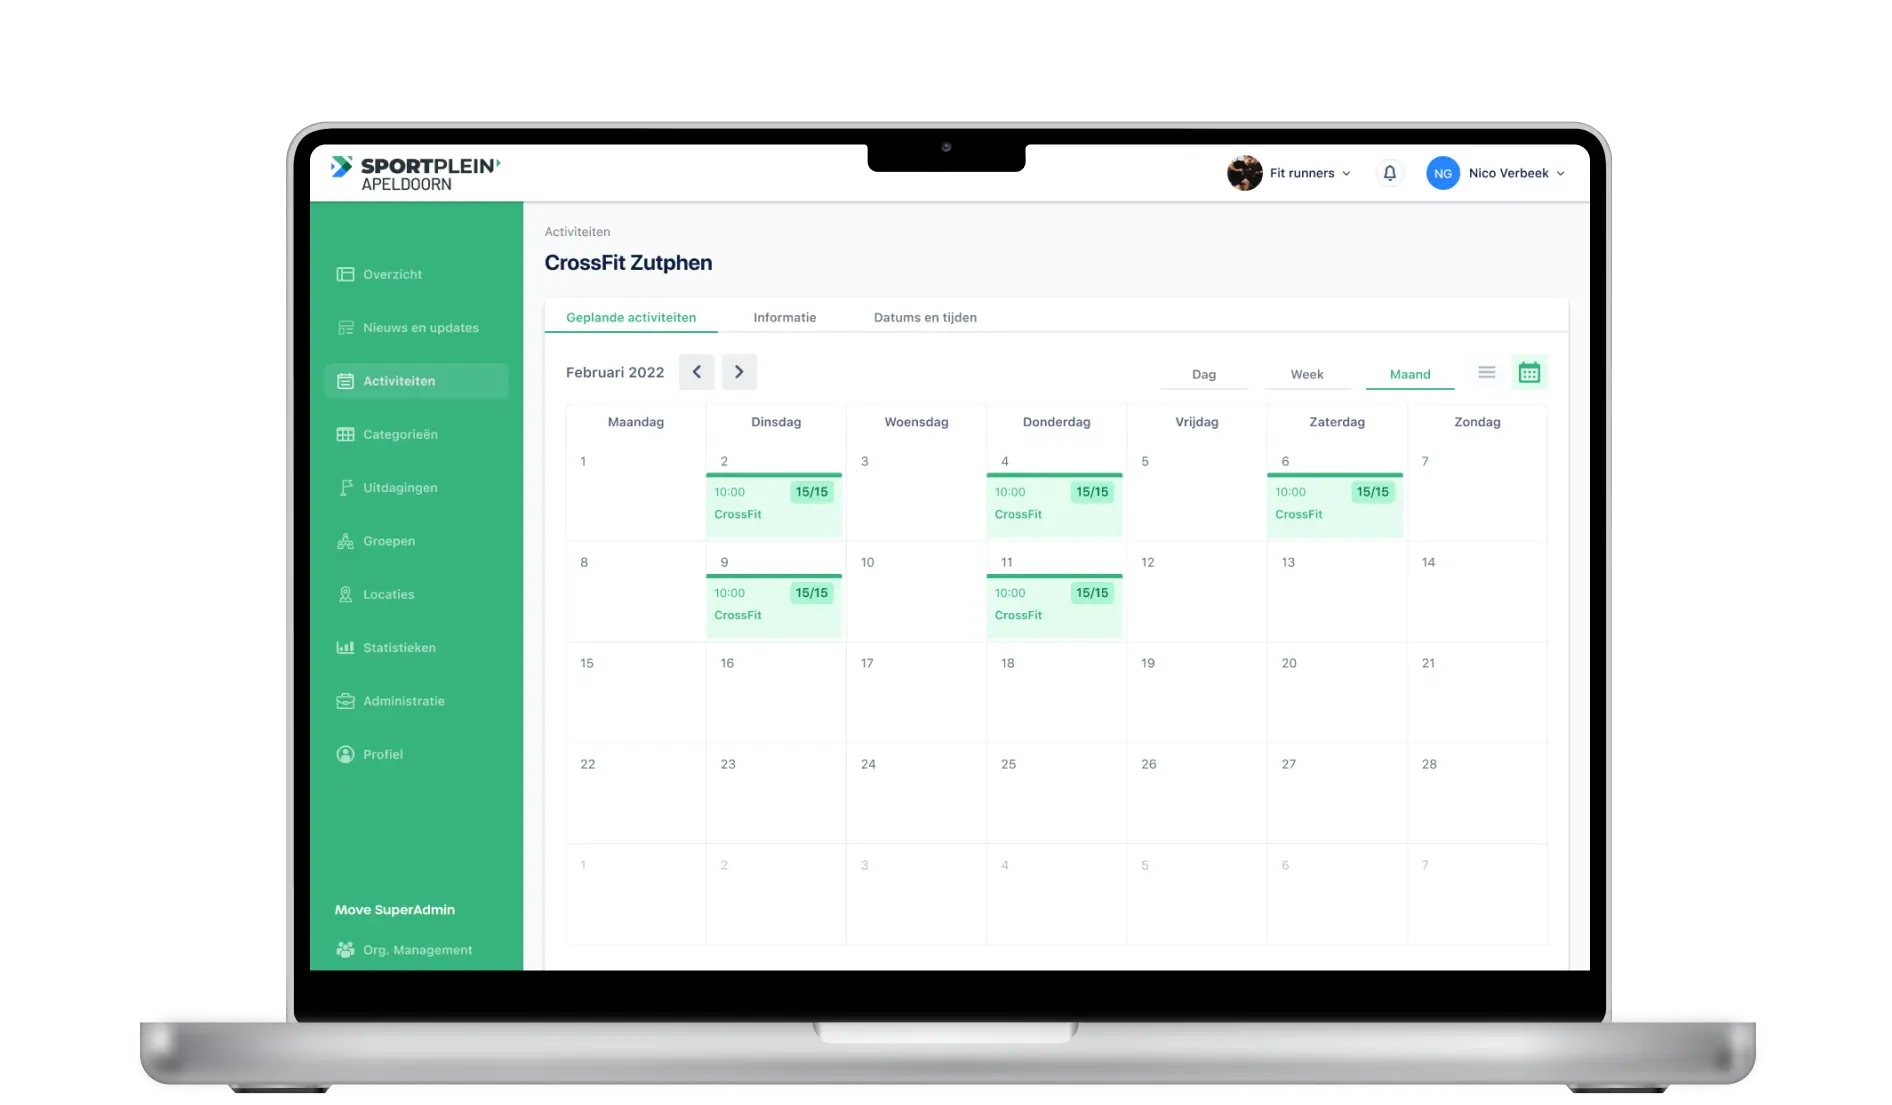Select day 15 in the calendar
This screenshot has width=1892, height=1105.
coord(636,692)
